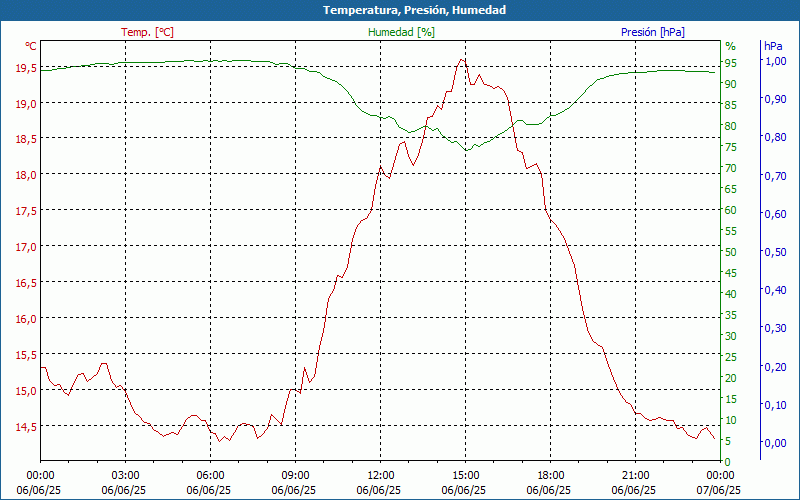The image size is (800, 500).
Task: Click the 75 humidity axis value
Action: 731,147
